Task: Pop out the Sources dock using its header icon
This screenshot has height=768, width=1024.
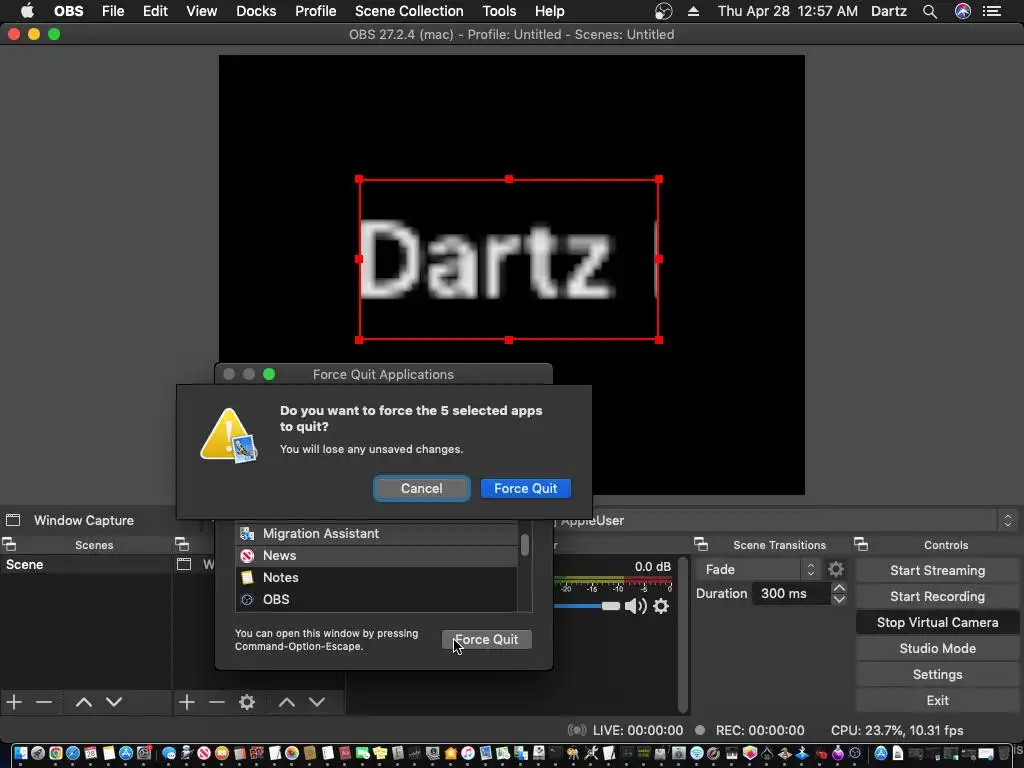Action: [x=182, y=544]
